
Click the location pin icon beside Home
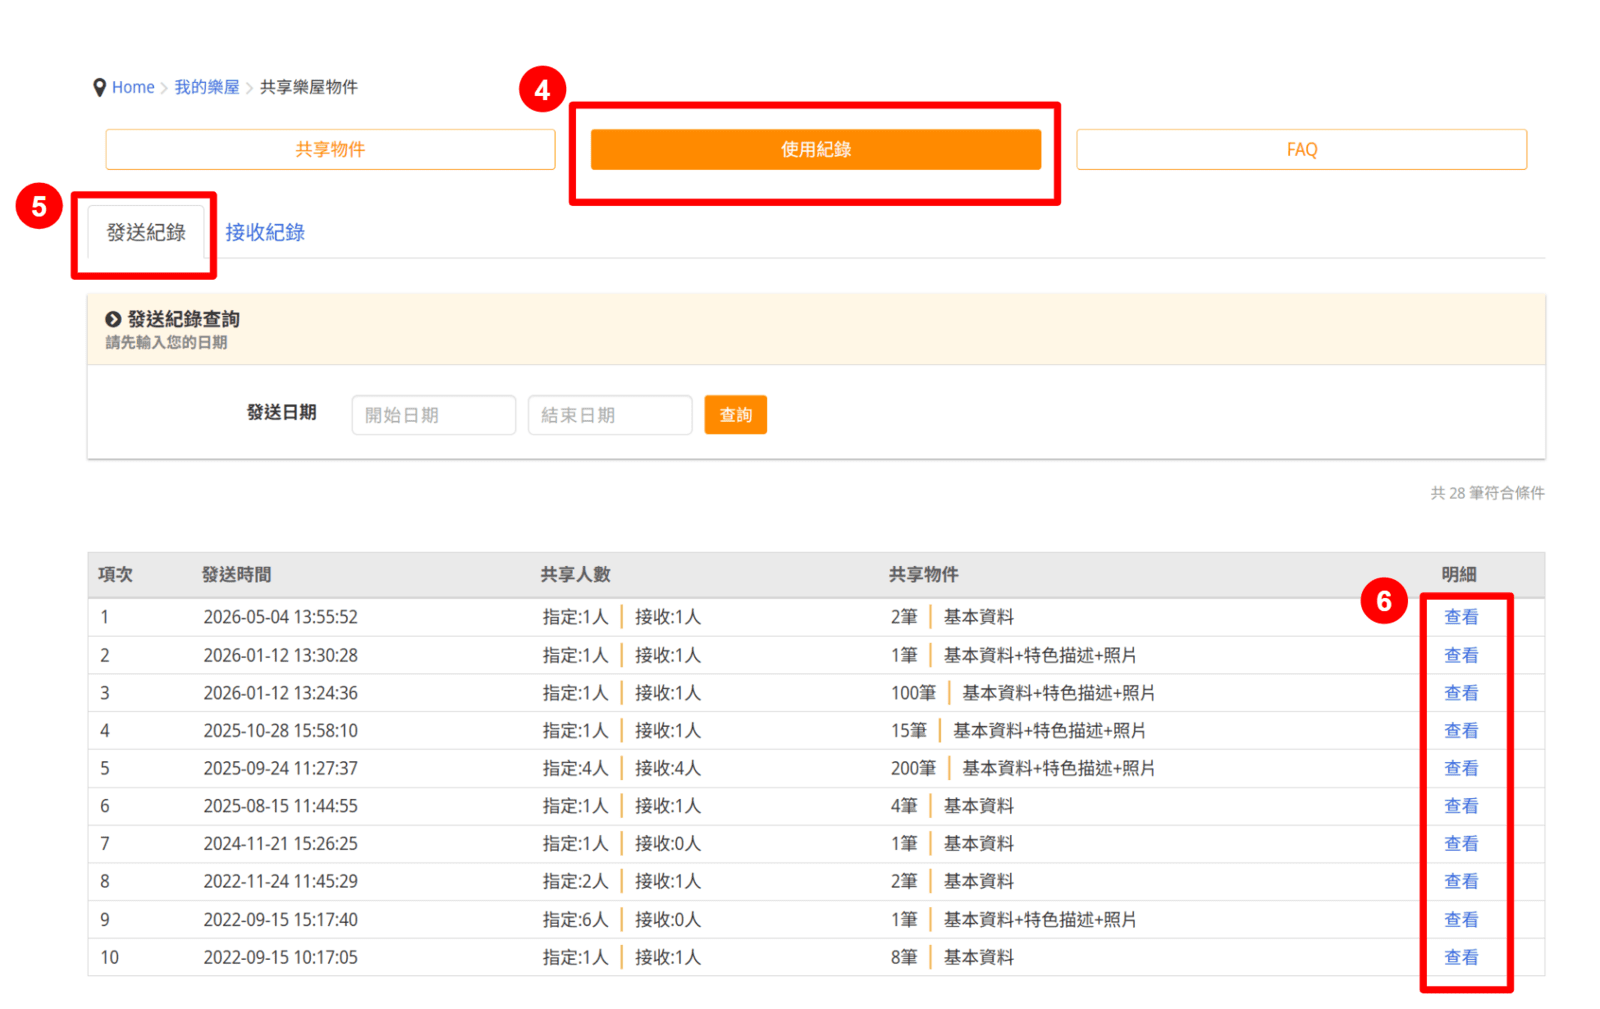[x=99, y=88]
